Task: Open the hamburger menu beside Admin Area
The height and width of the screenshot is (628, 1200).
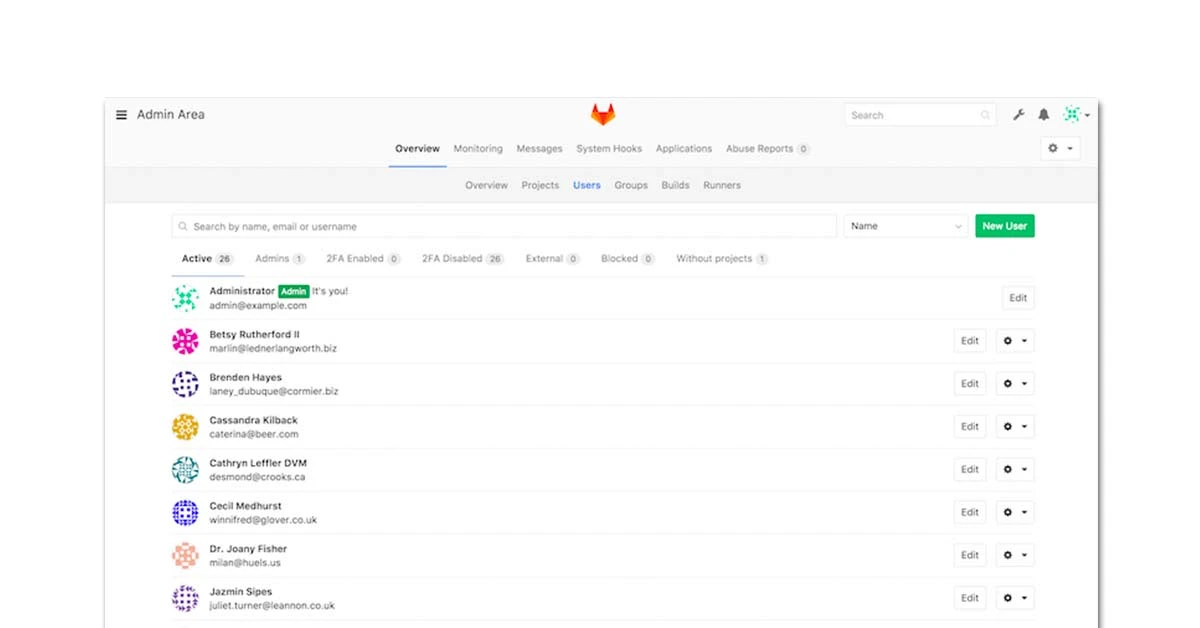Action: coord(121,114)
